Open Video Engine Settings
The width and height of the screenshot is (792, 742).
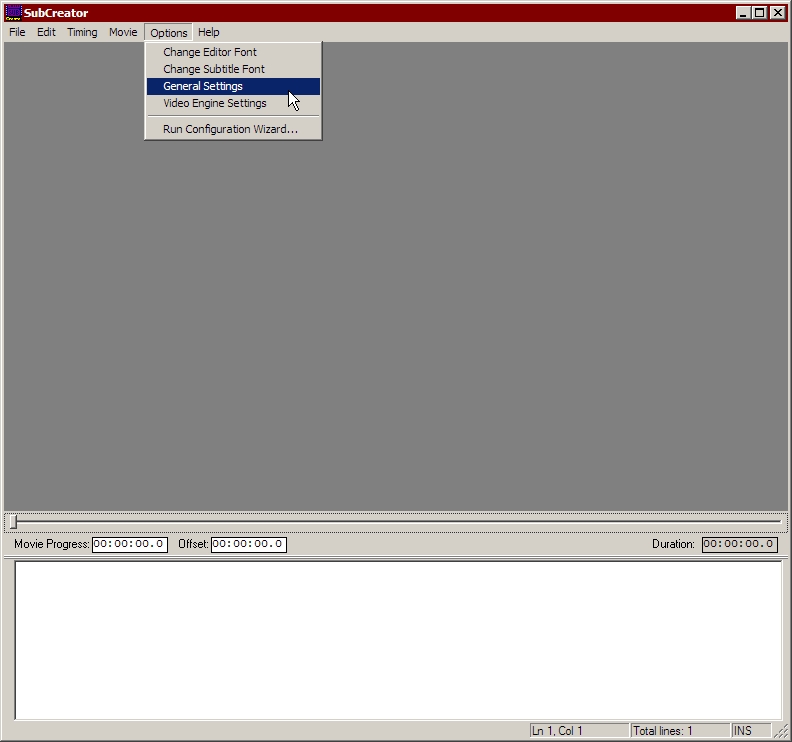pyautogui.click(x=233, y=104)
